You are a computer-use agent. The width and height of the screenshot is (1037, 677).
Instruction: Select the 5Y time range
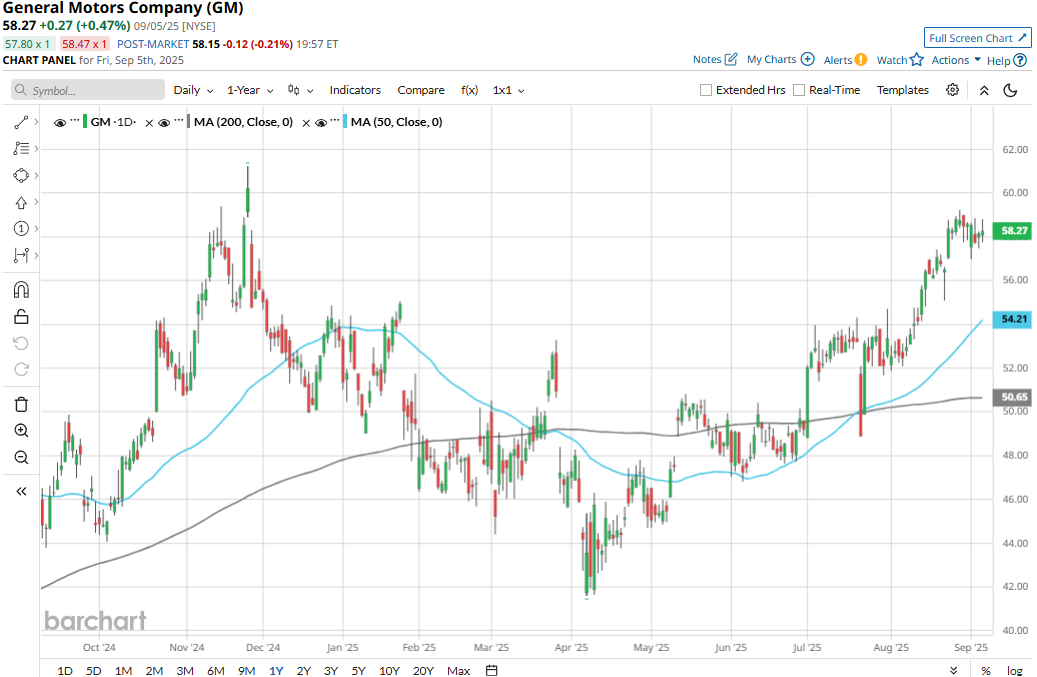358,670
